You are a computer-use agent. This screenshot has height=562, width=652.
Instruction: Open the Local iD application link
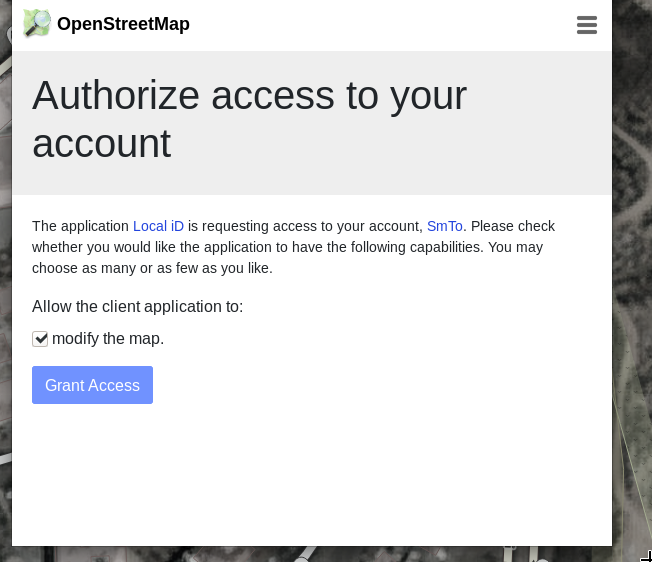pyautogui.click(x=158, y=226)
